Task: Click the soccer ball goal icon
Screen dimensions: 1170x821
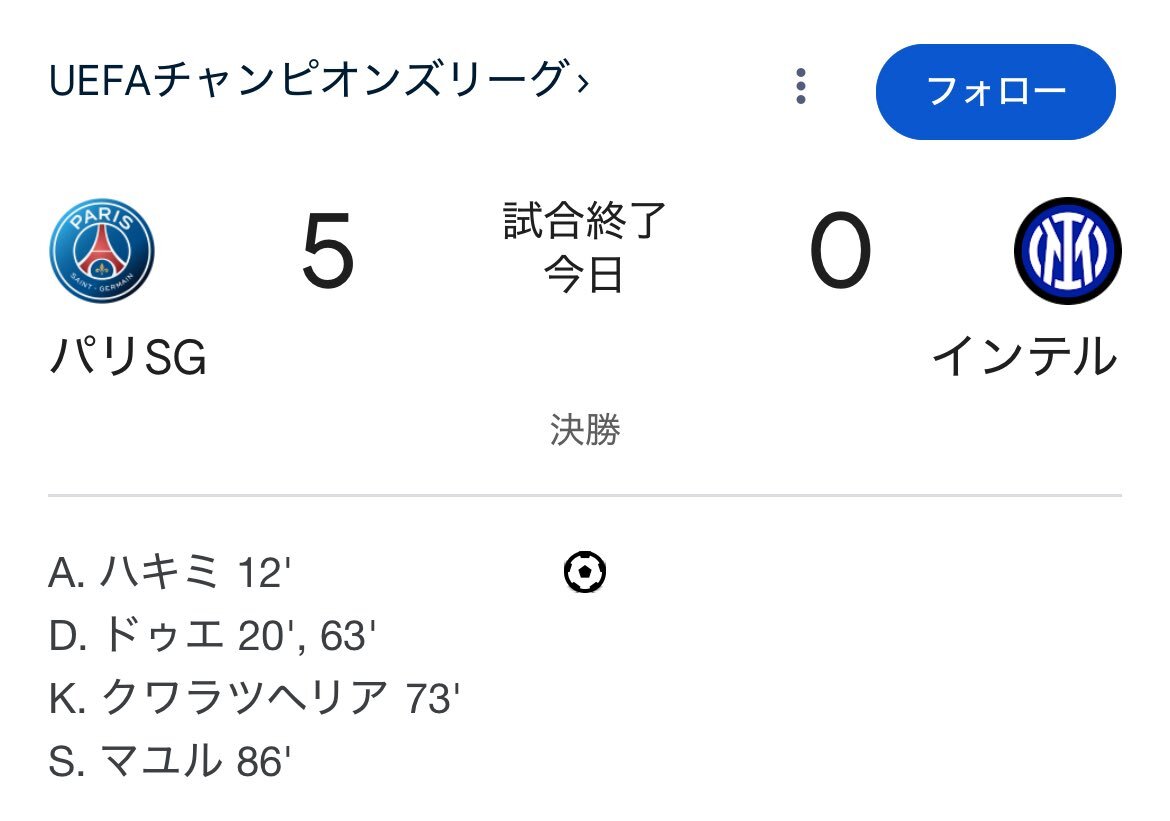Action: (x=585, y=573)
